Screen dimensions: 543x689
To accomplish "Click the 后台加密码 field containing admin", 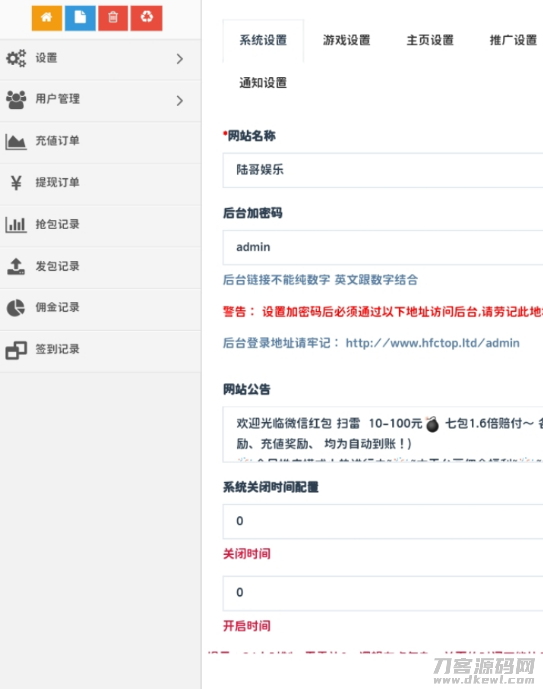I will [x=383, y=247].
